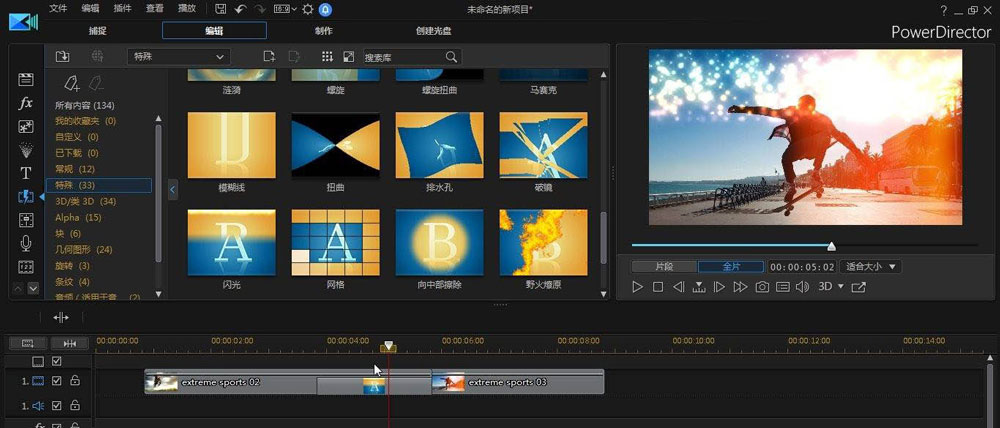
Task: Toggle video track 1 enable checkbox
Action: pos(57,381)
